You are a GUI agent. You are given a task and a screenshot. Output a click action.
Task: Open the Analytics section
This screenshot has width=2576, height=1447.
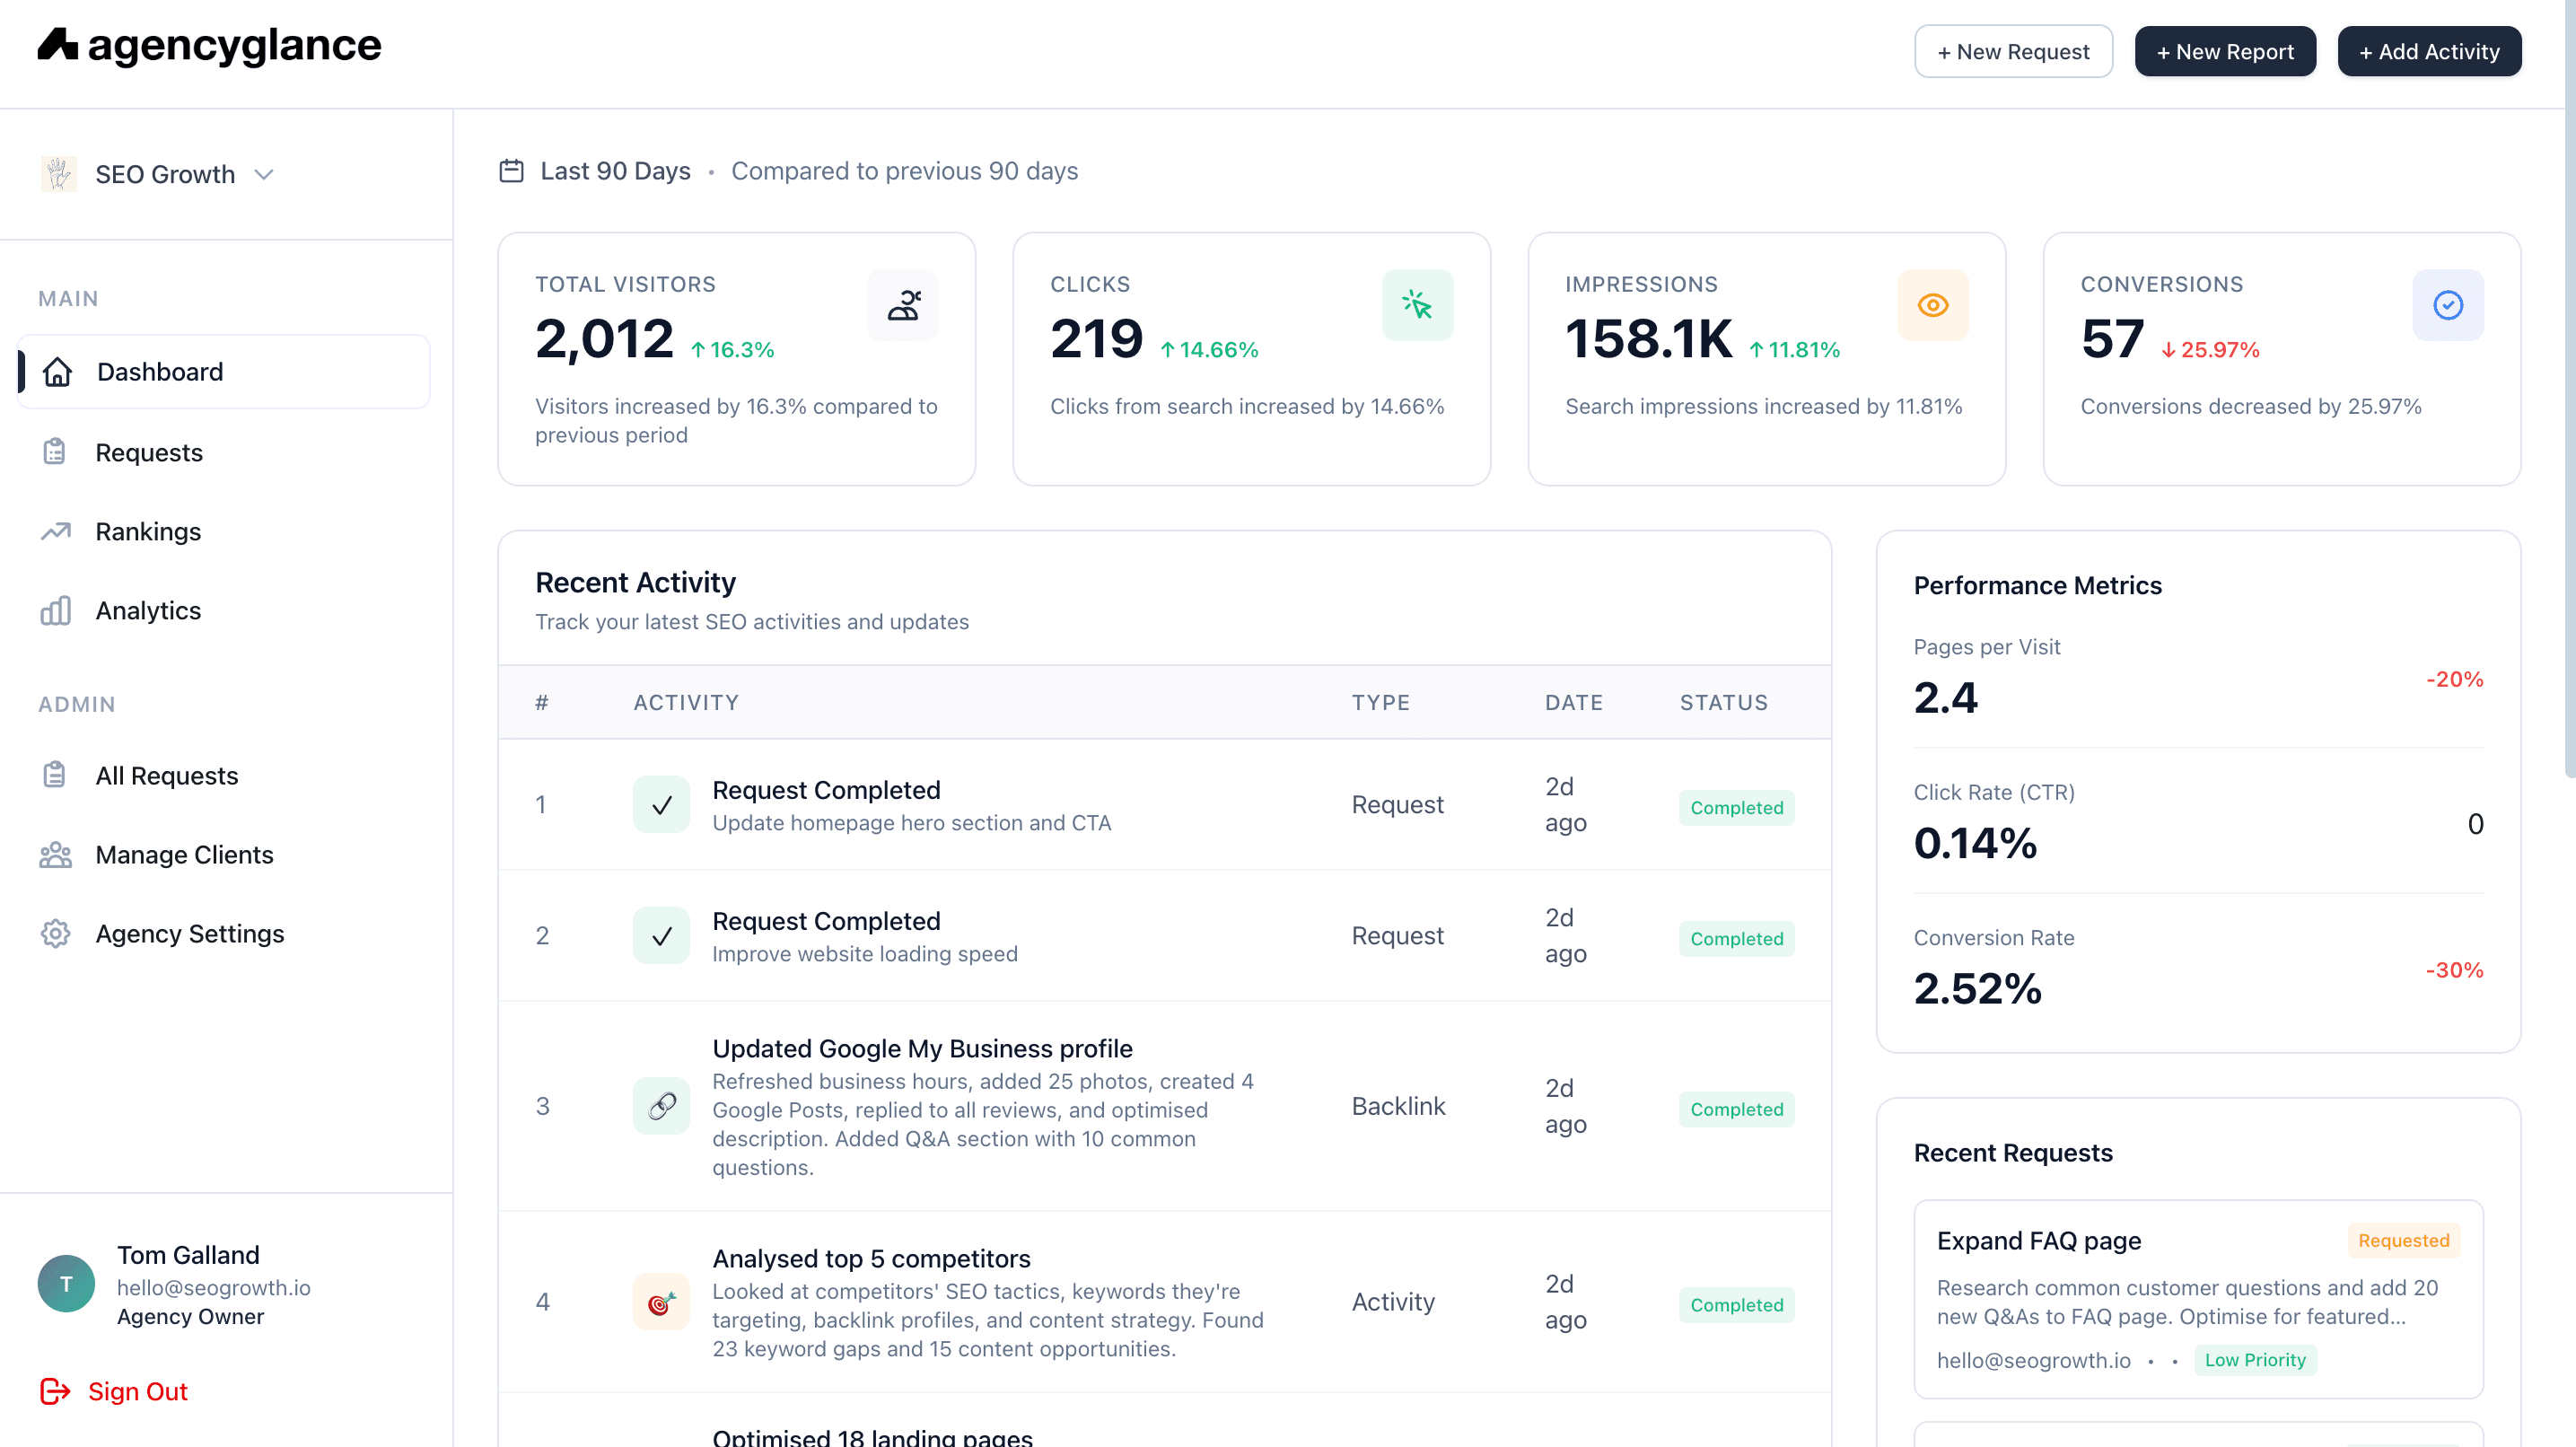click(x=148, y=611)
